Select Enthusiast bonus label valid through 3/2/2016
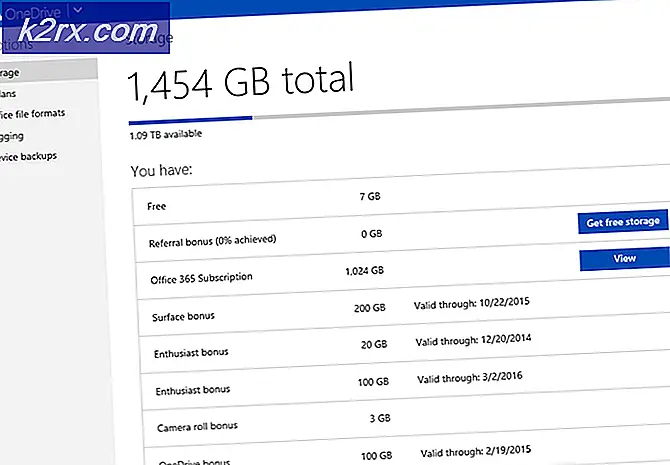 click(x=193, y=390)
